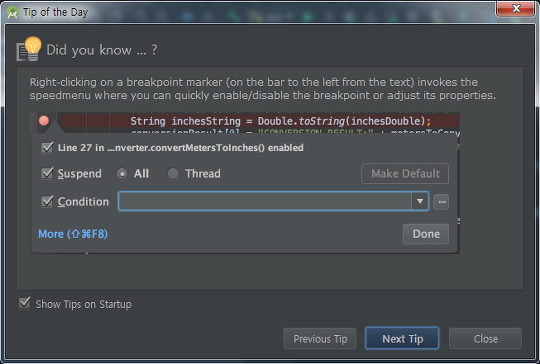Click the Make Default button
540x364 pixels.
point(405,174)
